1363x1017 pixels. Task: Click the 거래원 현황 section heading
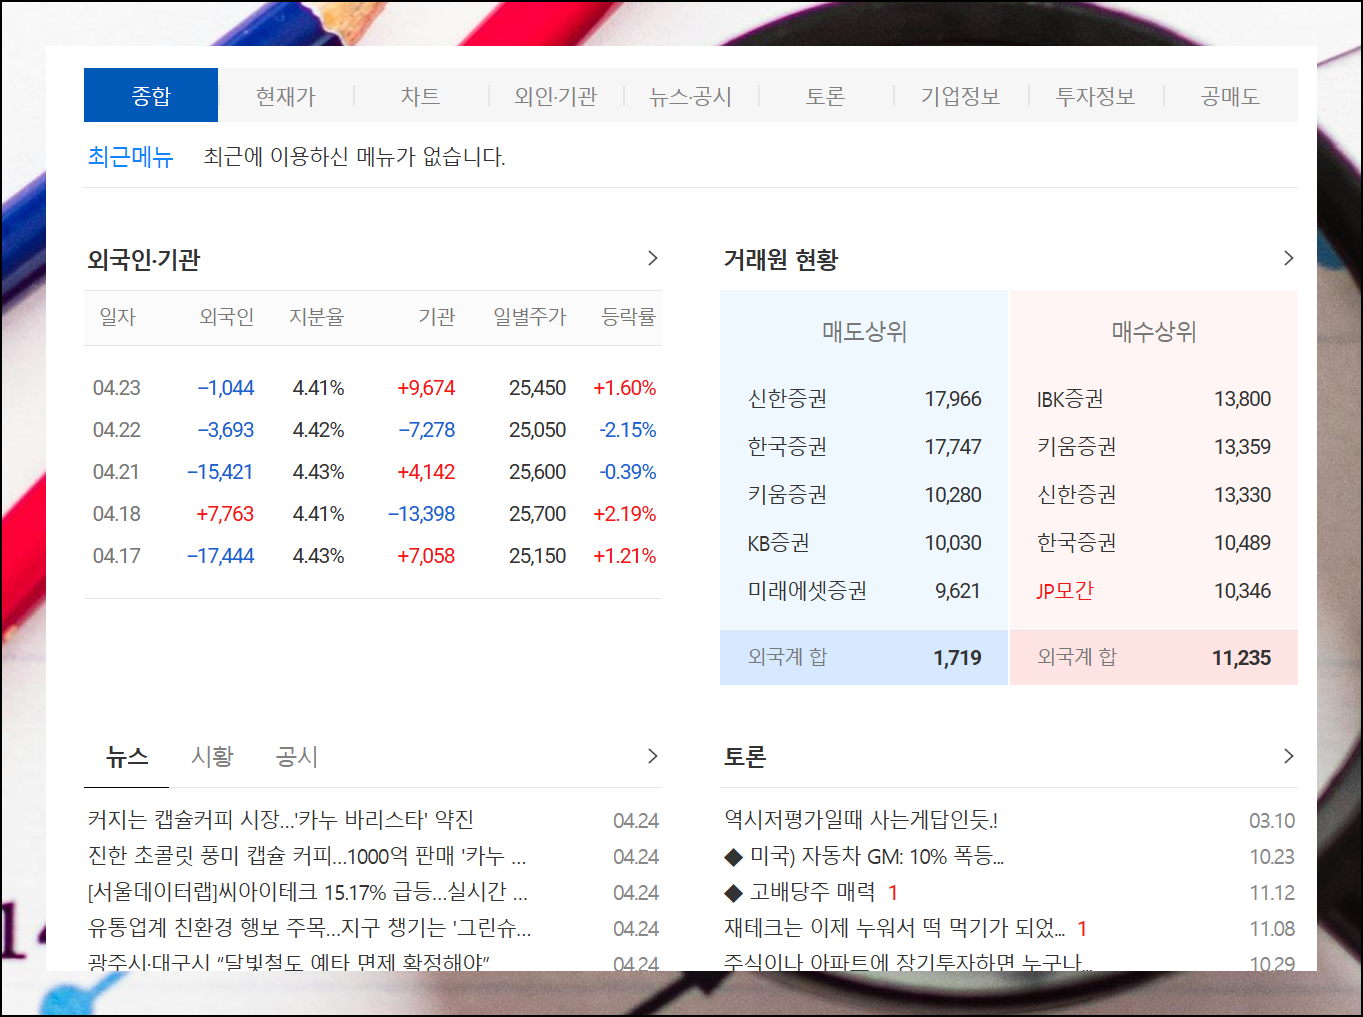tap(781, 260)
